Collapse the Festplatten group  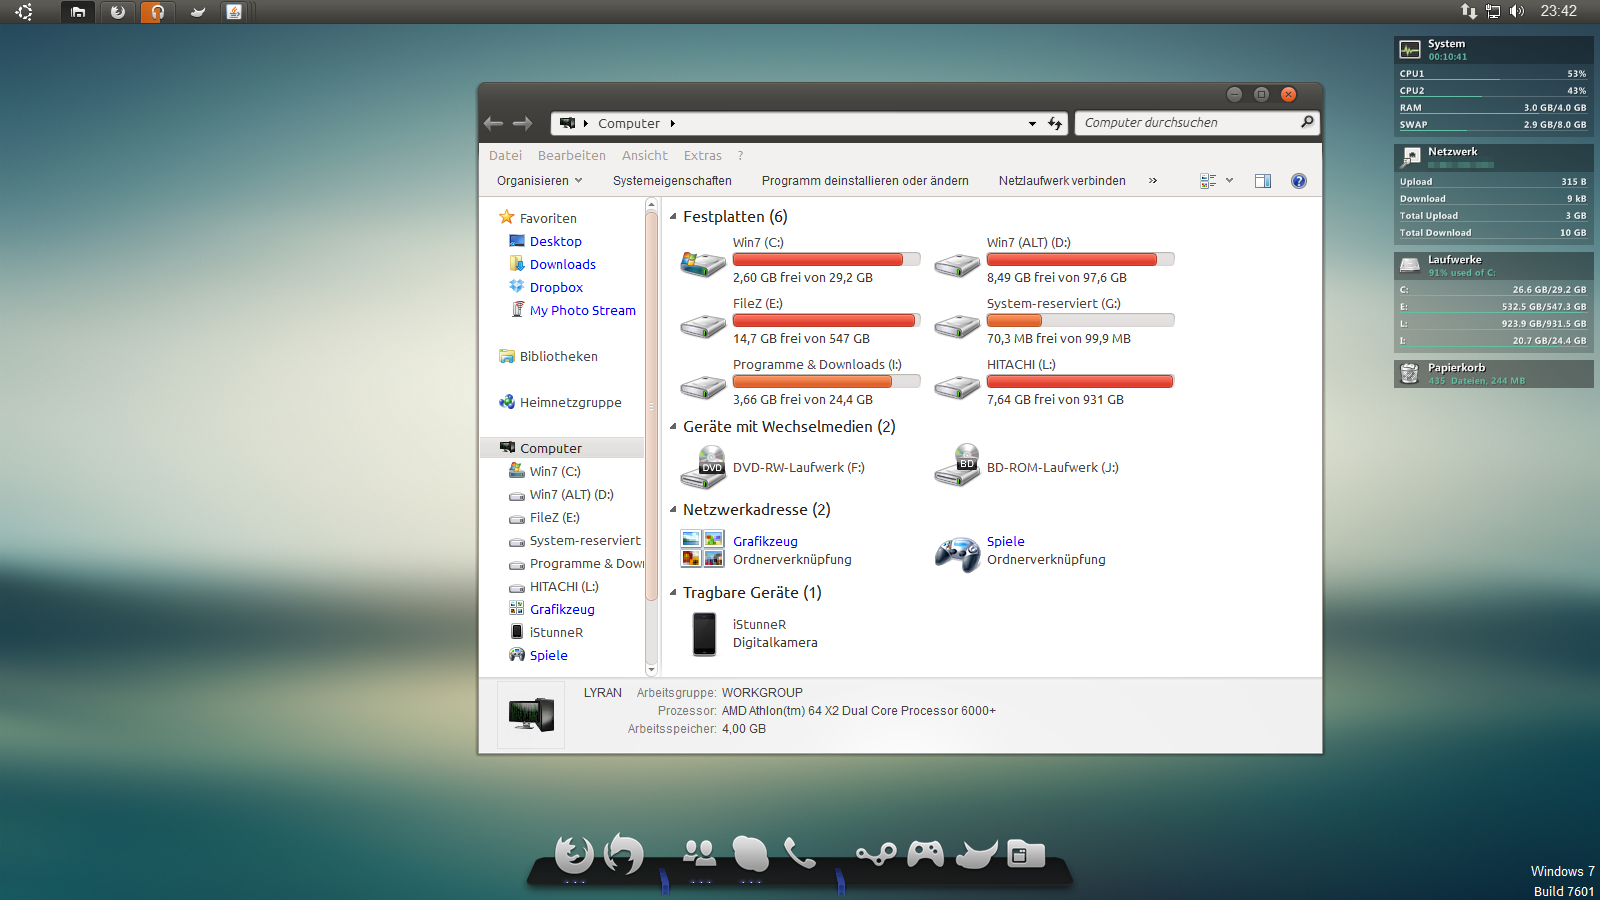pos(673,217)
